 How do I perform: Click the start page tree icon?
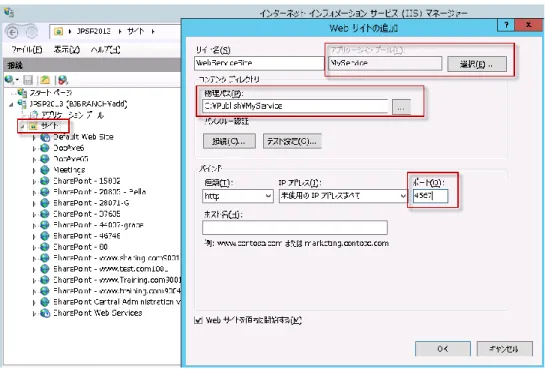(22, 93)
